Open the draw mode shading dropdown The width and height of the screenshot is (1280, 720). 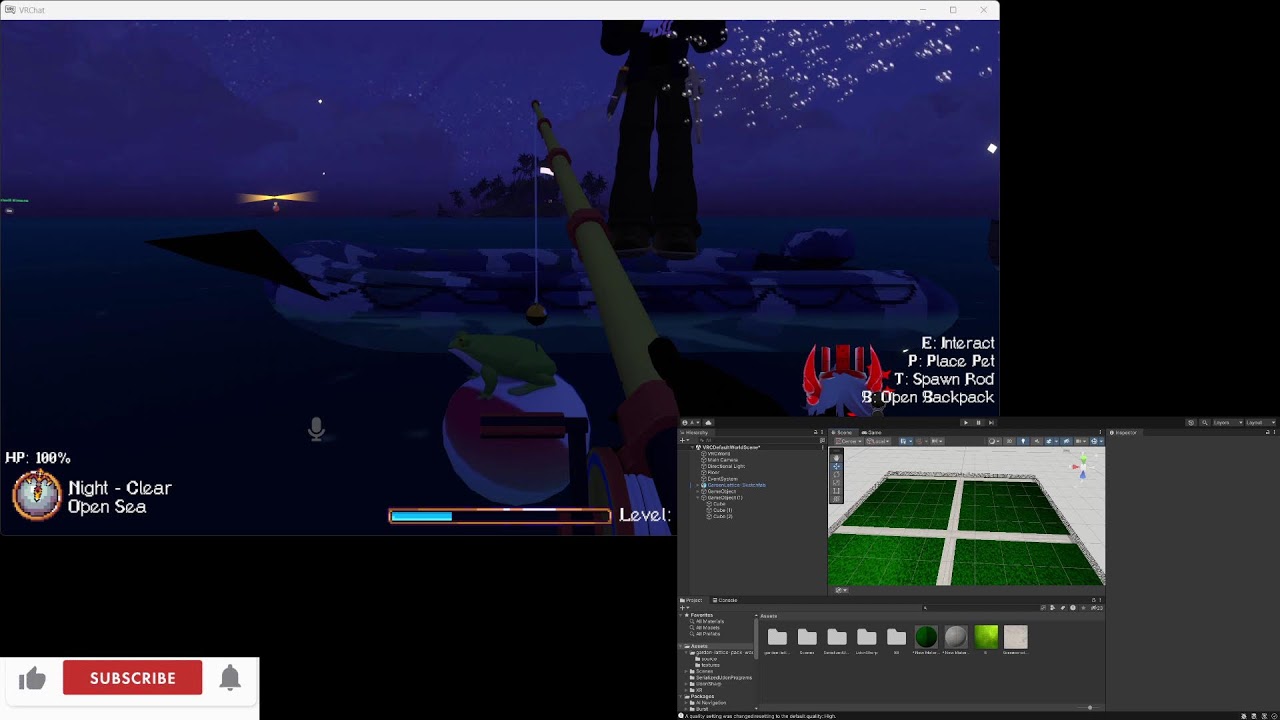click(x=995, y=441)
